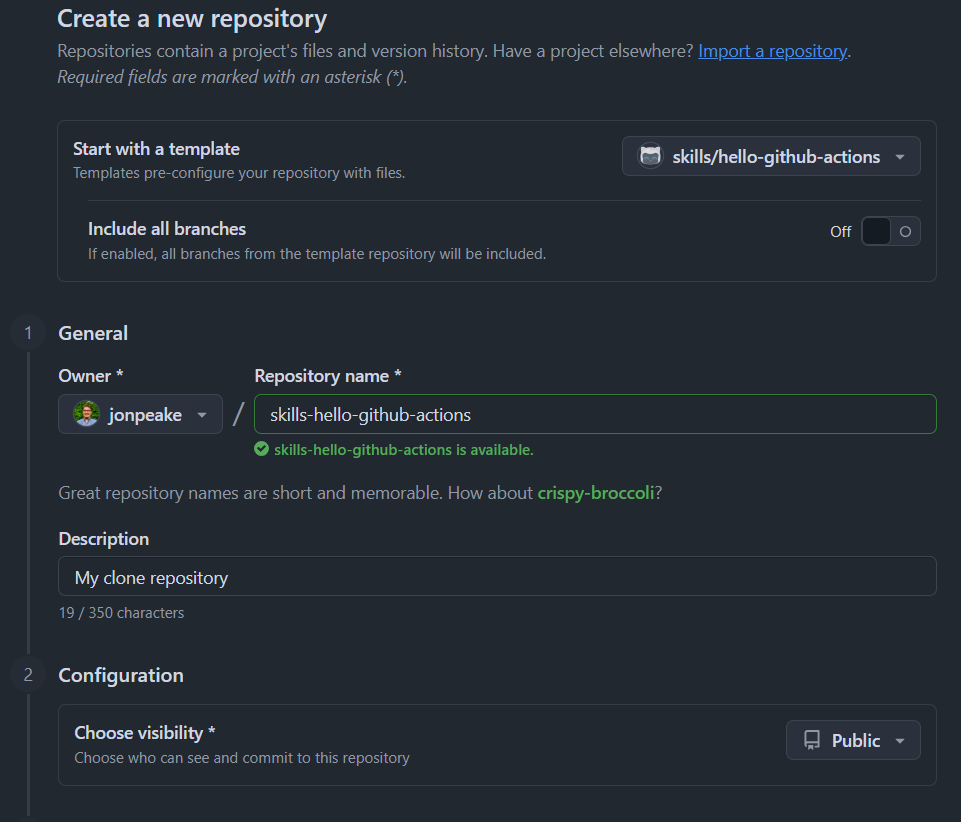The height and width of the screenshot is (822, 961).
Task: Enable the Include all branches toggle
Action: (890, 231)
